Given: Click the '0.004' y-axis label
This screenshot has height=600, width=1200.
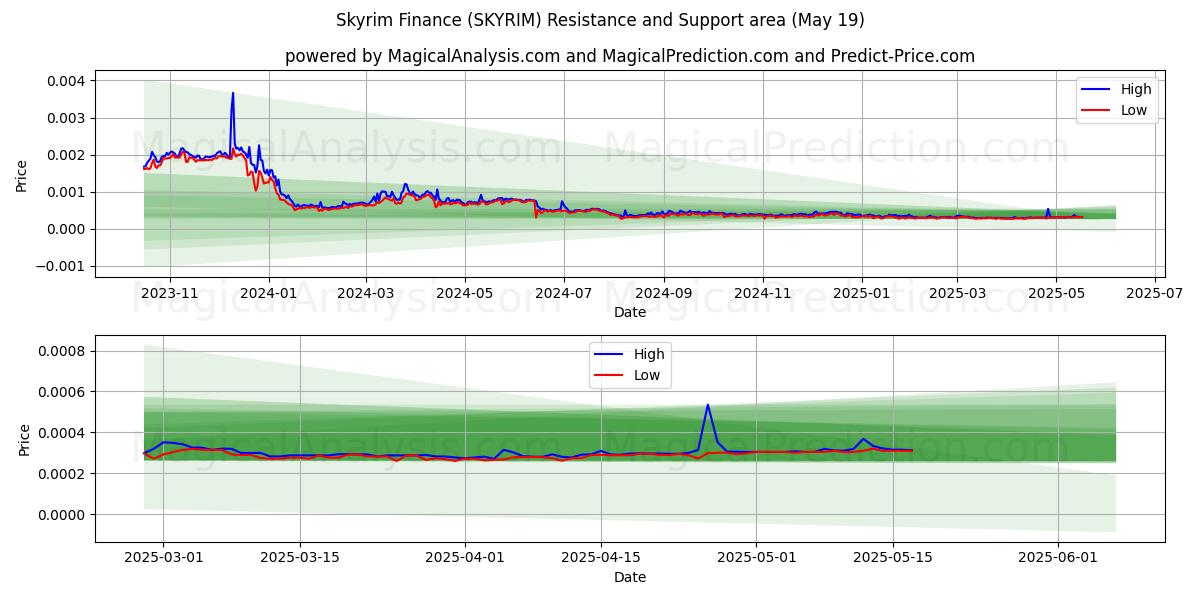Looking at the screenshot, I should pos(68,81).
